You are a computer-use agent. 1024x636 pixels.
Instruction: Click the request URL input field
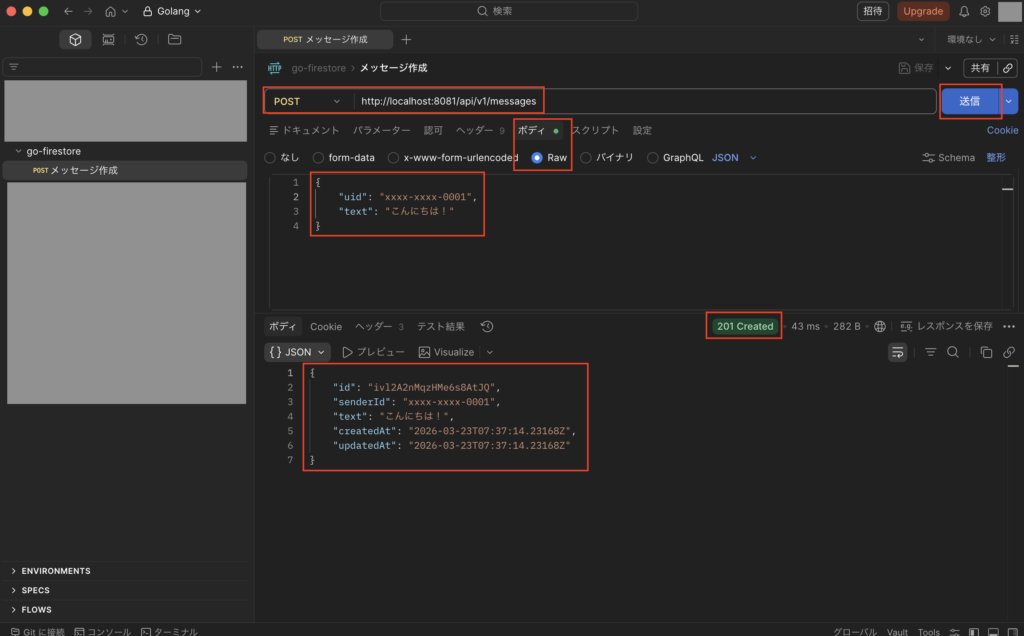640,101
